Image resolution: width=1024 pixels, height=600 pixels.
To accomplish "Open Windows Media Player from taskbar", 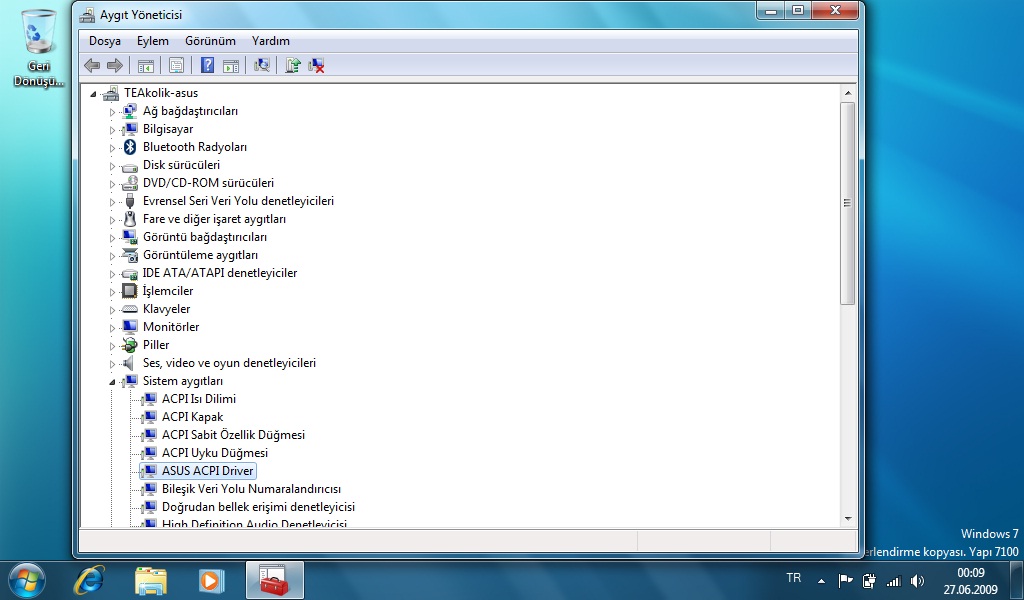I will coord(211,580).
